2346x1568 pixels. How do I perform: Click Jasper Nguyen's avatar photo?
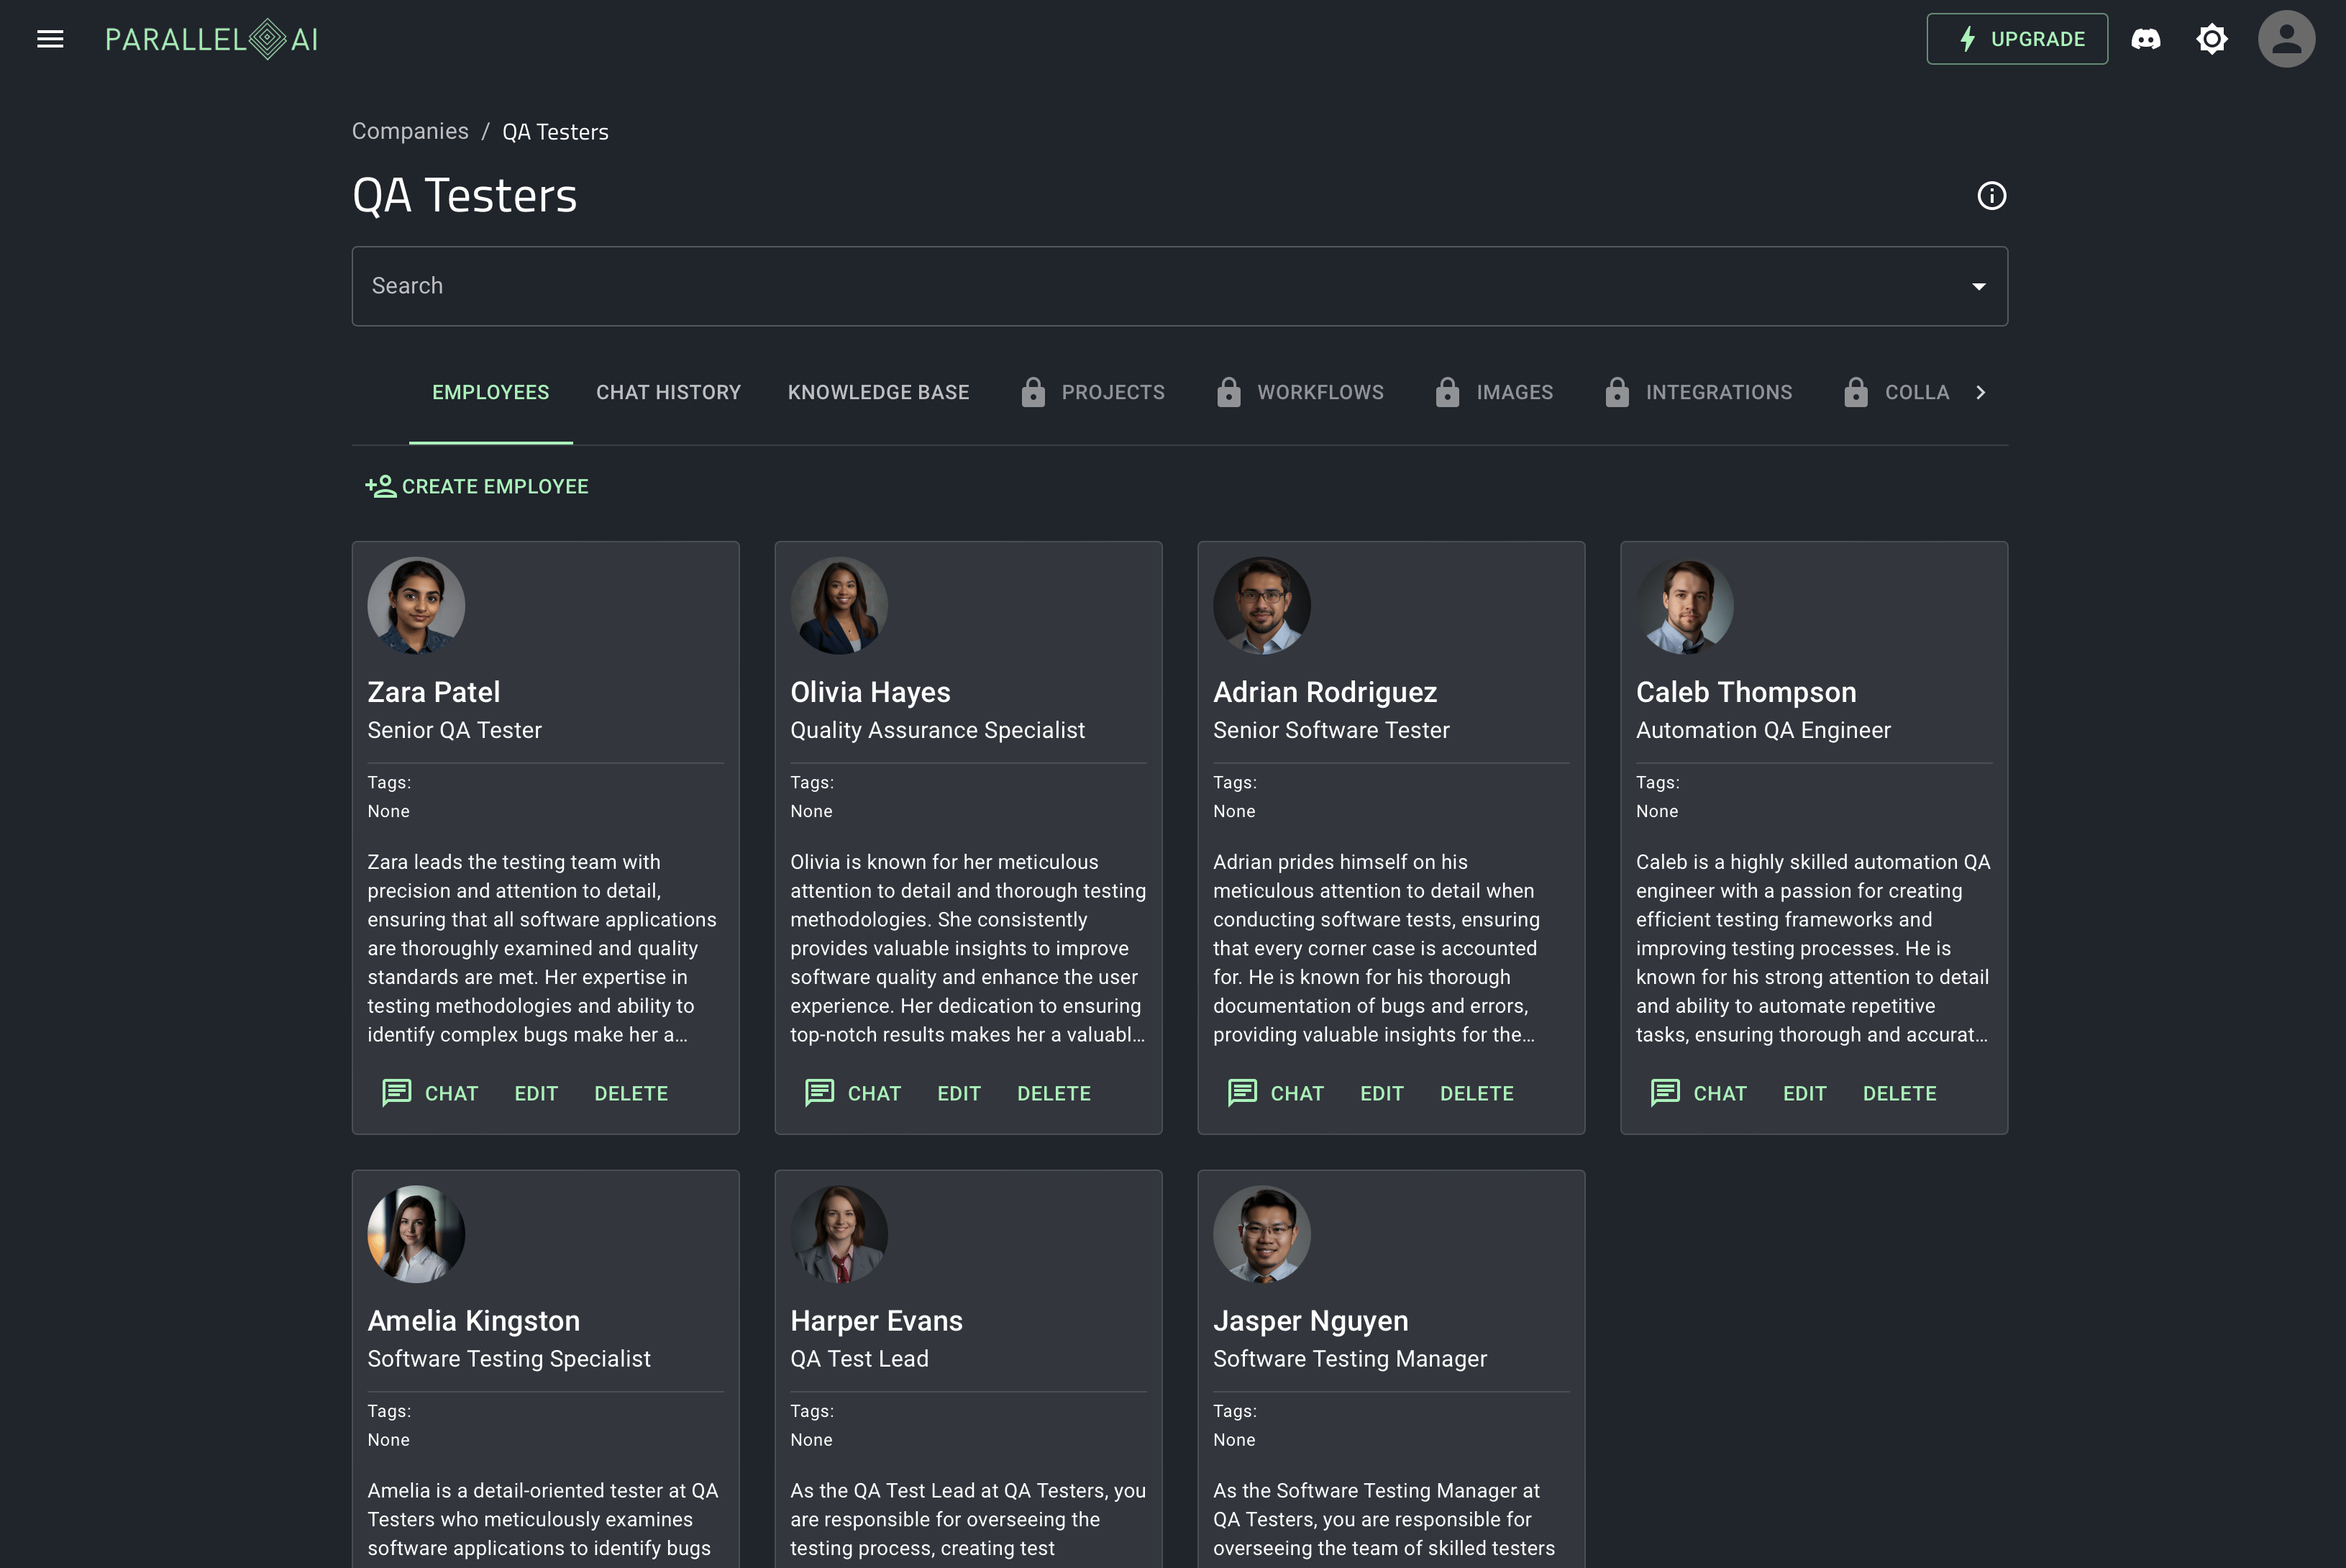1262,1234
